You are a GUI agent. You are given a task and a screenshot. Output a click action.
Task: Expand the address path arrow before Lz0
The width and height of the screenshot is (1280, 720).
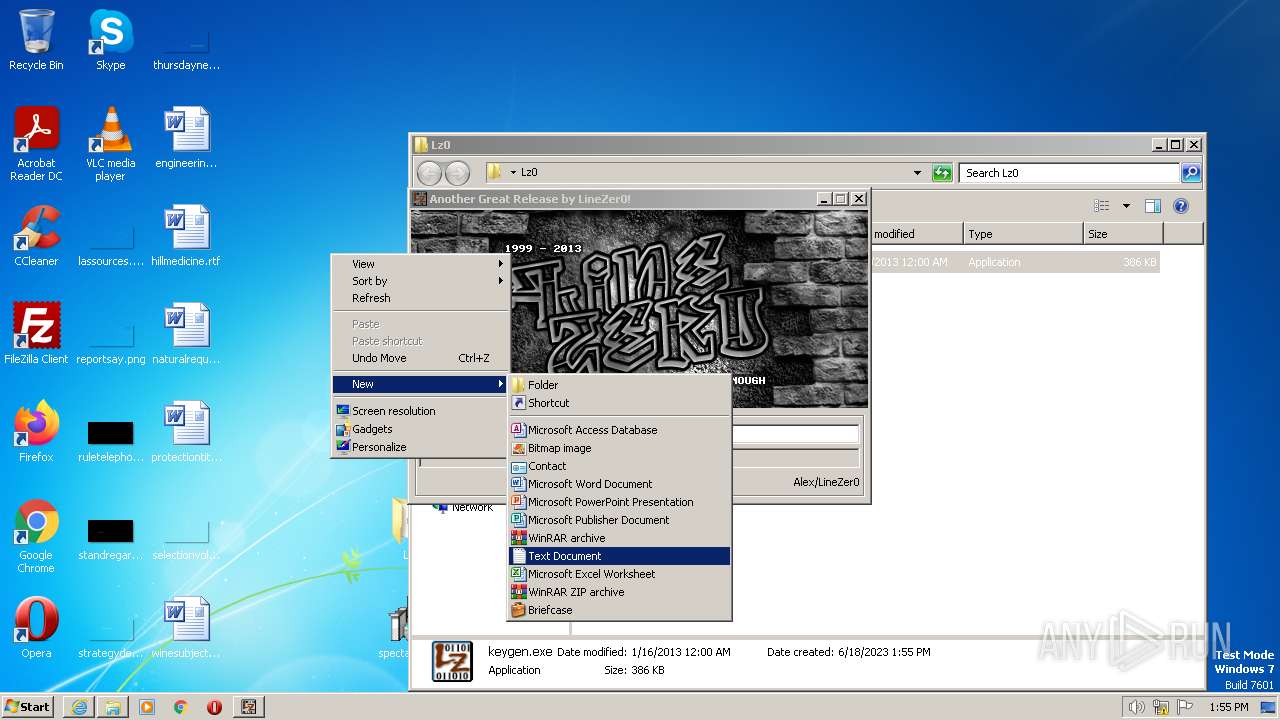pyautogui.click(x=513, y=173)
